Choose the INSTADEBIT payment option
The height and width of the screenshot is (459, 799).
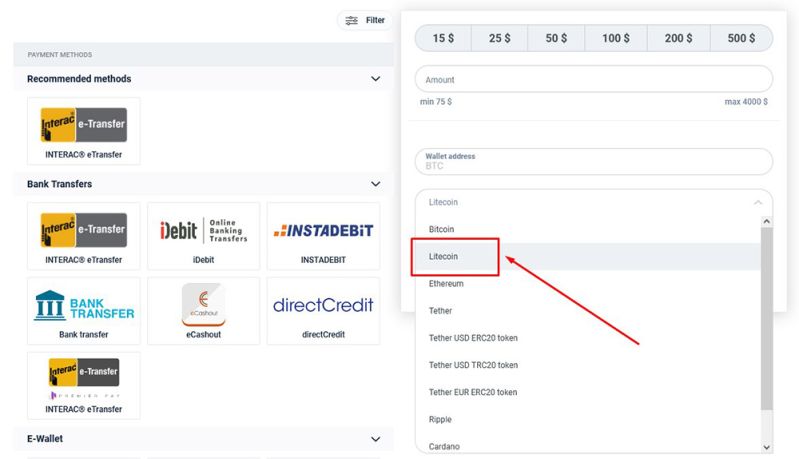323,230
